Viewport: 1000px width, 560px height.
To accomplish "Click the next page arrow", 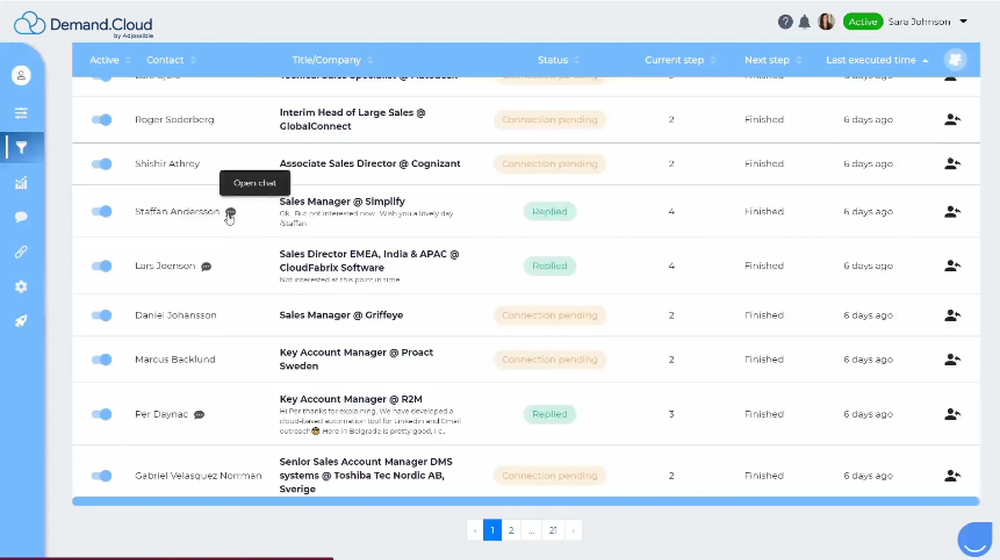I will (x=573, y=530).
